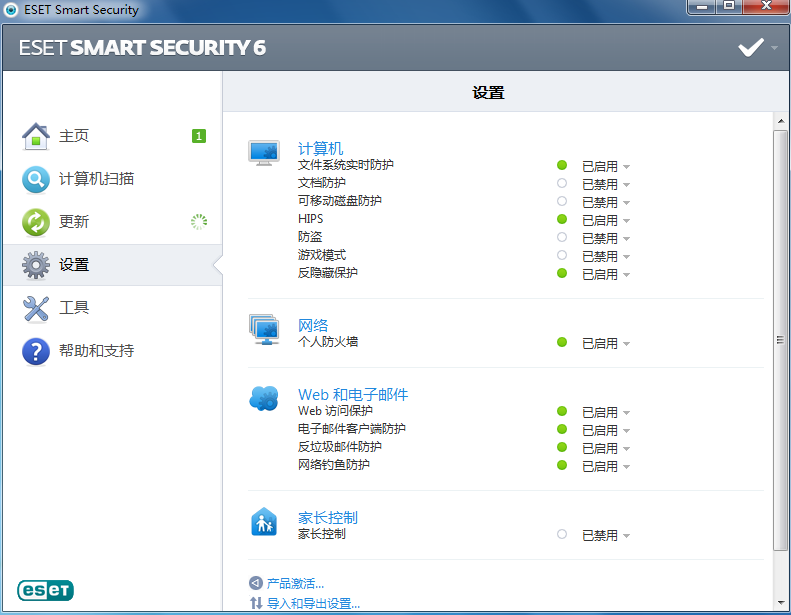Expand 已启用 dropdown for HIPS
This screenshot has width=791, height=615.
[605, 220]
